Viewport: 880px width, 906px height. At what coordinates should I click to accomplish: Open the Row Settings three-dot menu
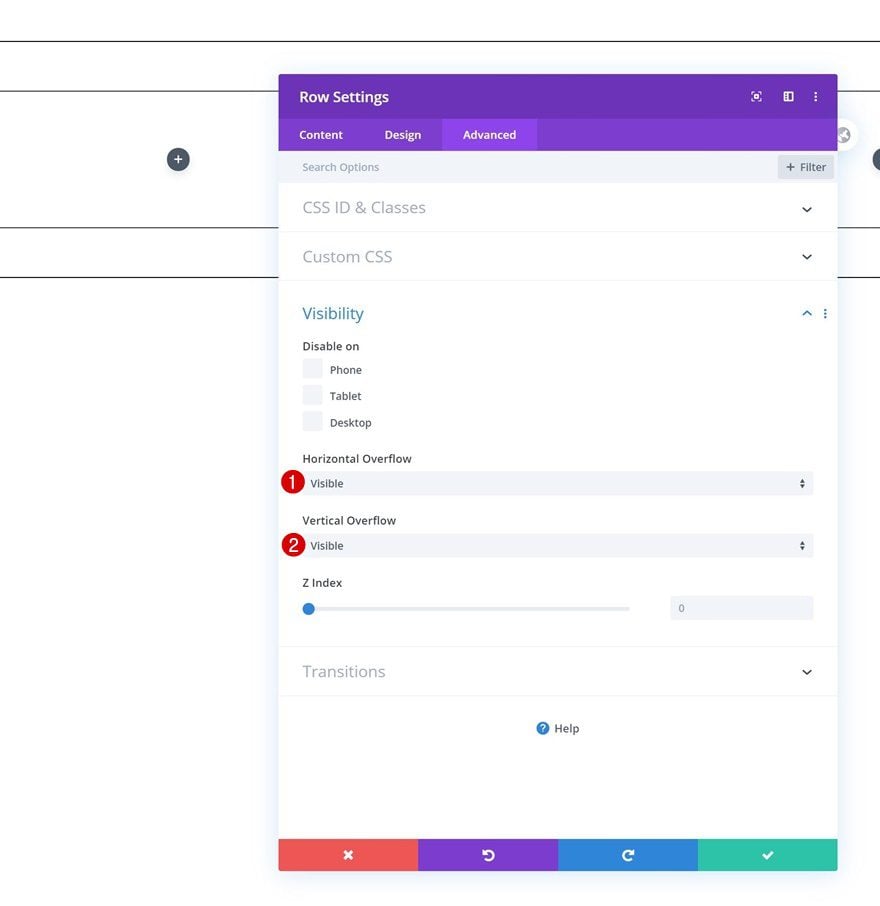pyautogui.click(x=815, y=96)
